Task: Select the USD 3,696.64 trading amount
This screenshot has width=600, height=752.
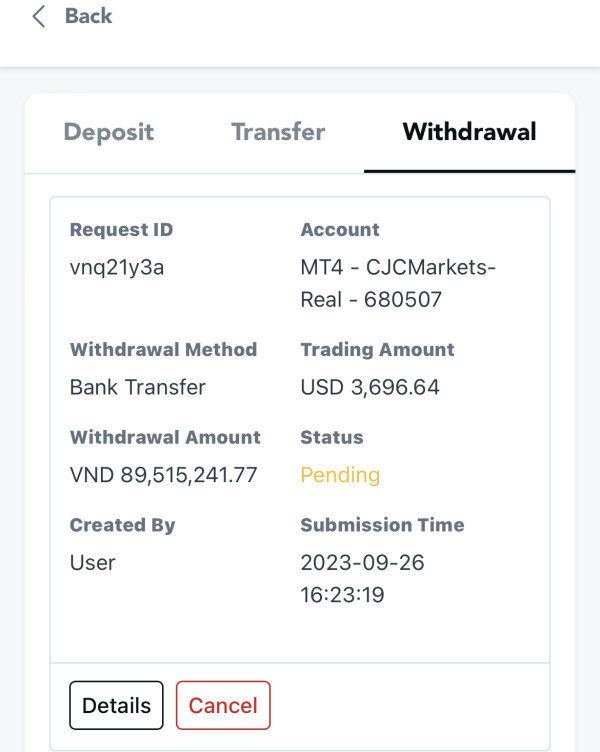Action: pos(370,387)
